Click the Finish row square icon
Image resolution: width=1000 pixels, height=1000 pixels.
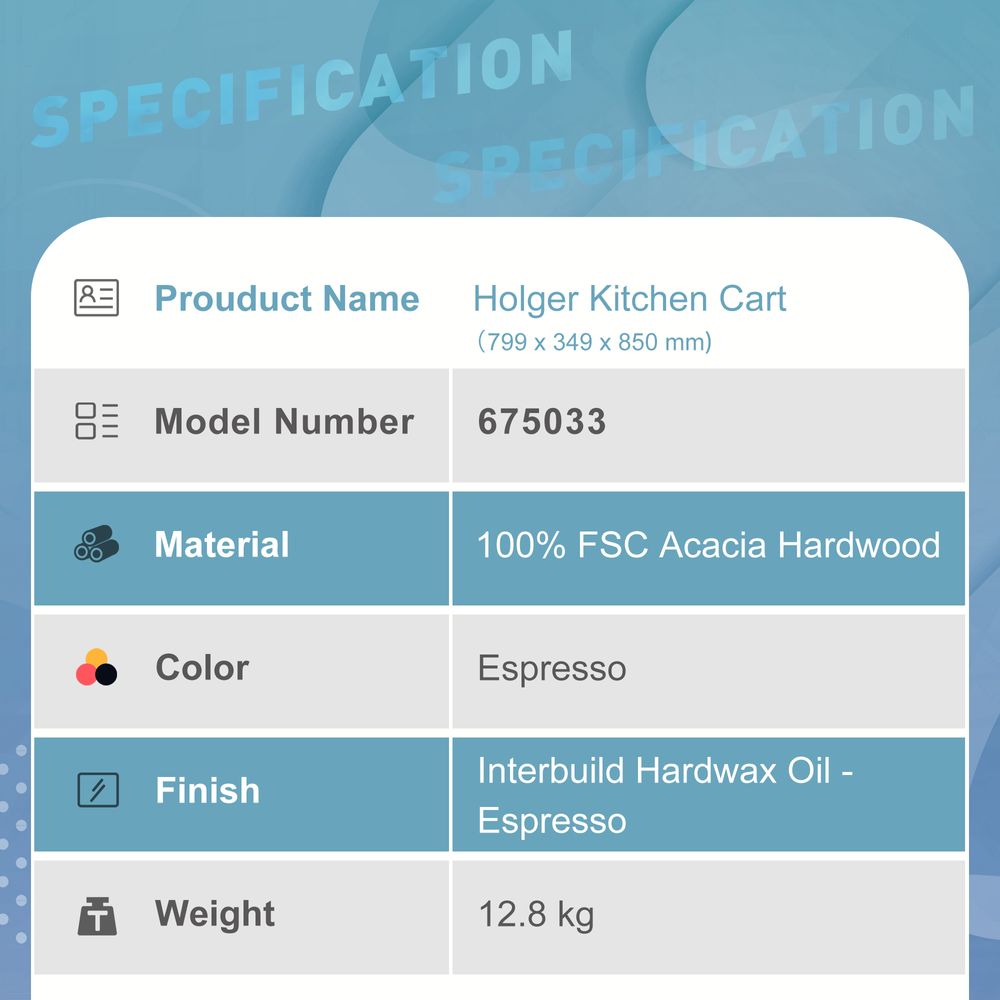click(98, 791)
